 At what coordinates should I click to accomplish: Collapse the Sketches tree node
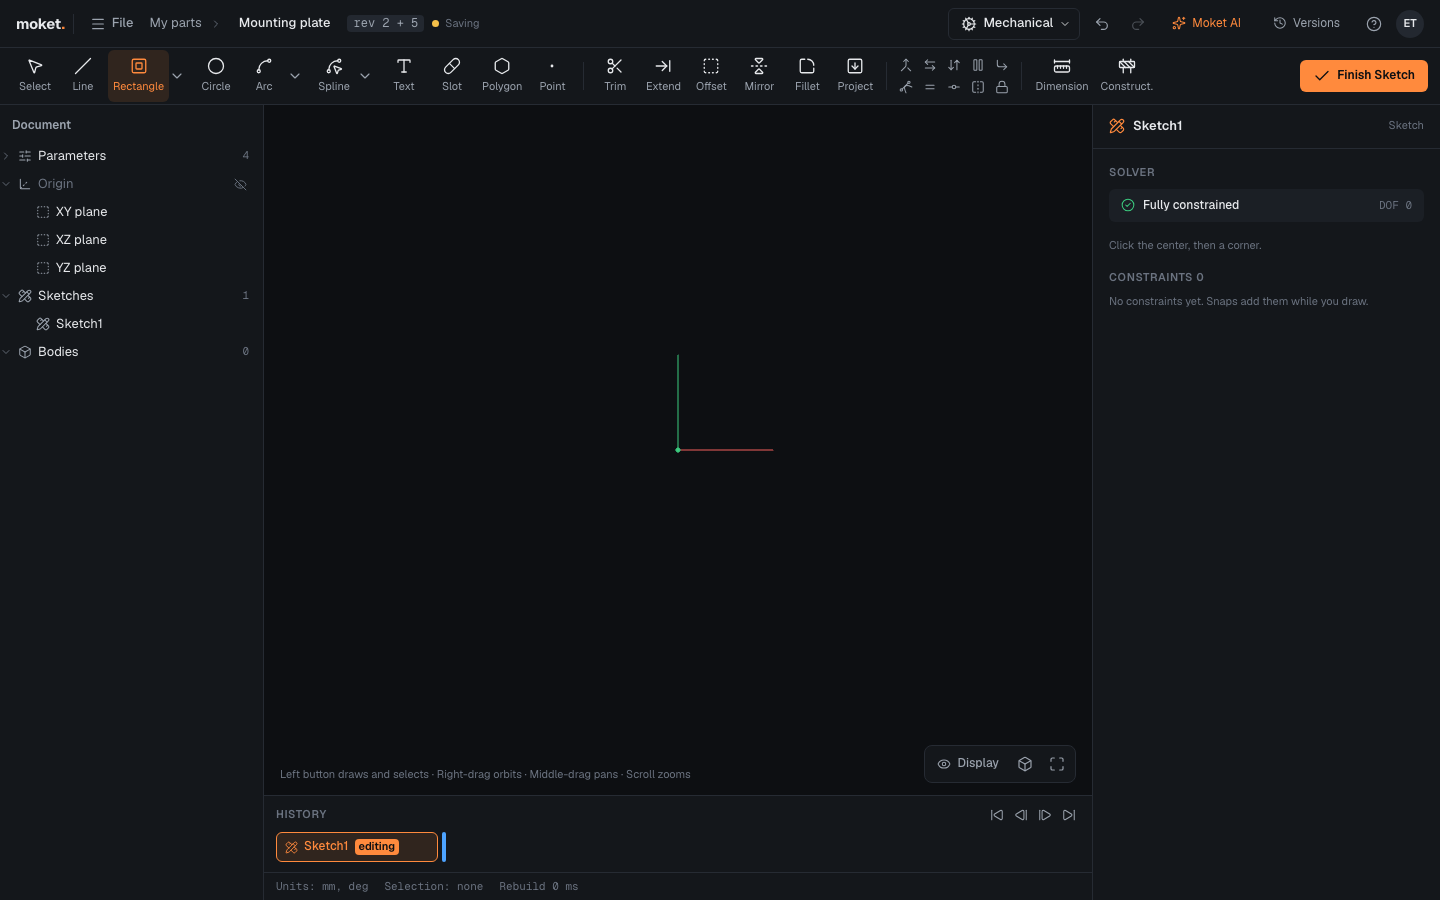tap(7, 296)
